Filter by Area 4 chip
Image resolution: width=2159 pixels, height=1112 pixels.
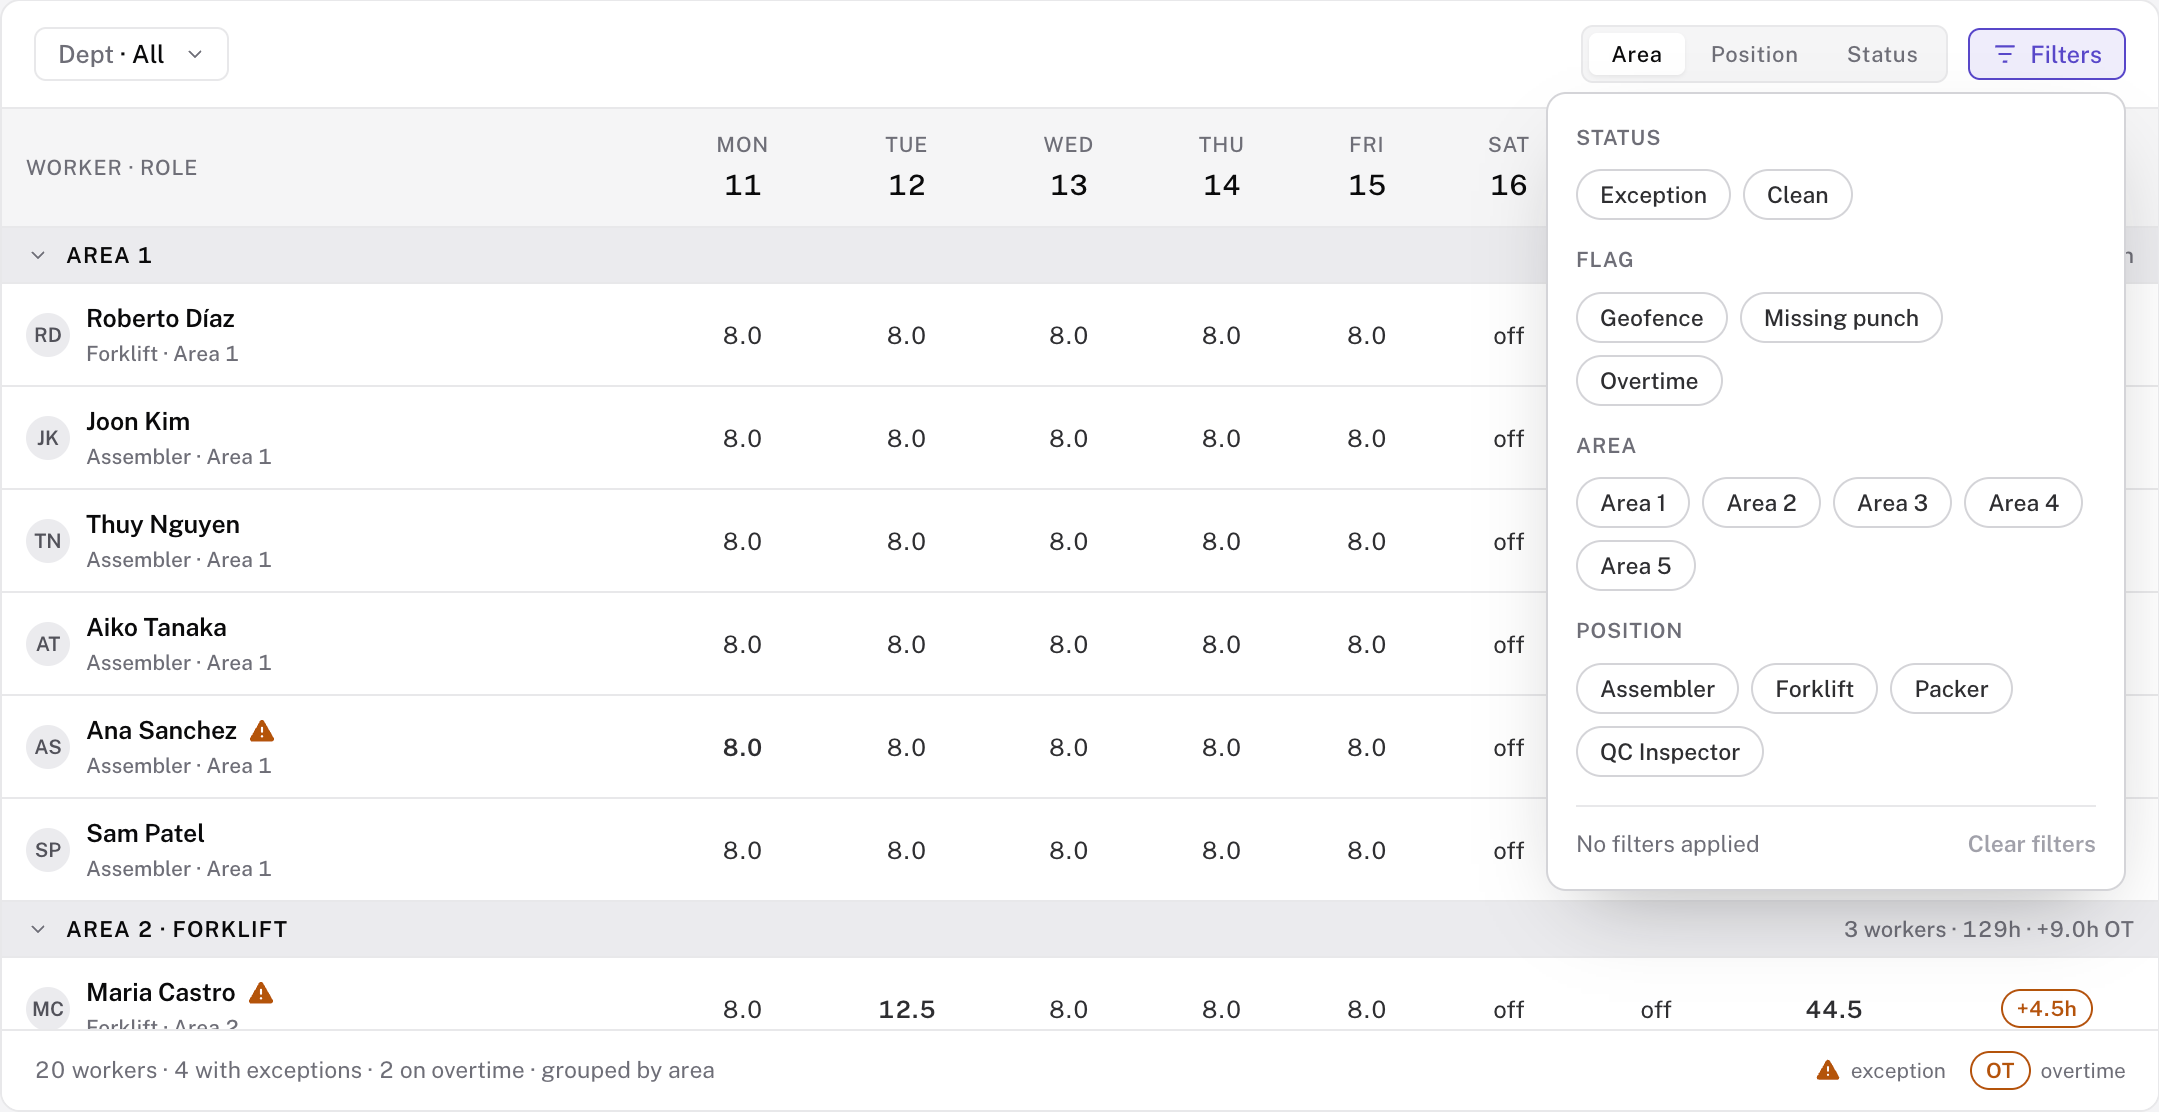coord(2023,503)
